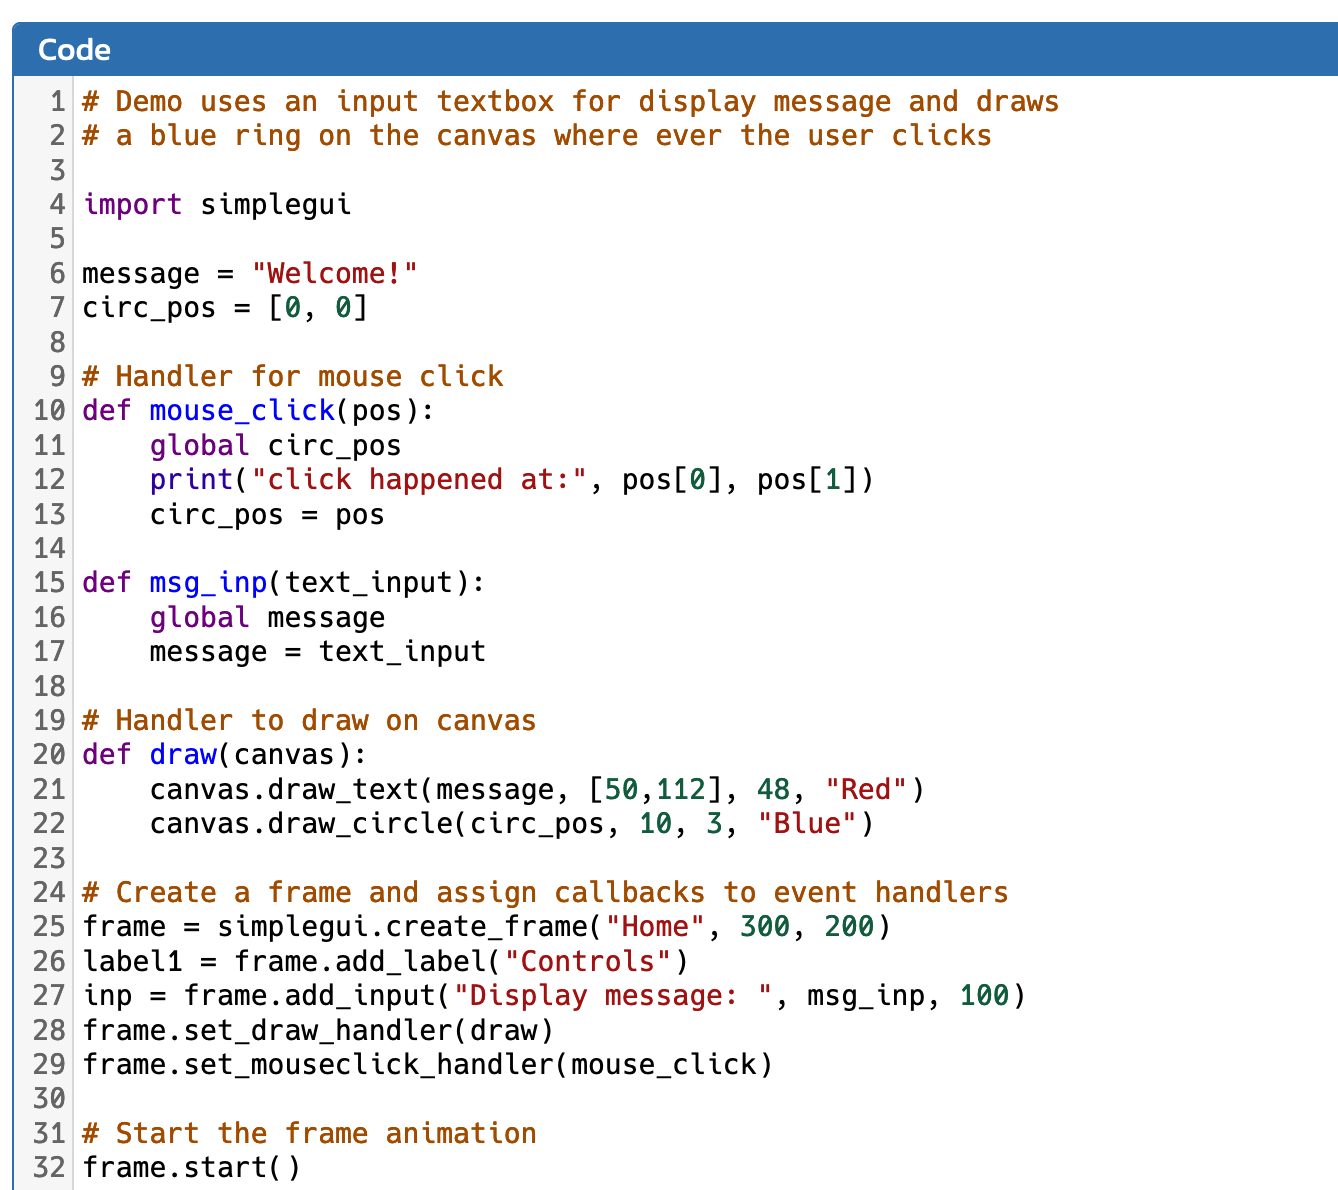Viewport: 1338px width, 1190px height.
Task: Click the "click happened at:" string
Action: coord(420,480)
